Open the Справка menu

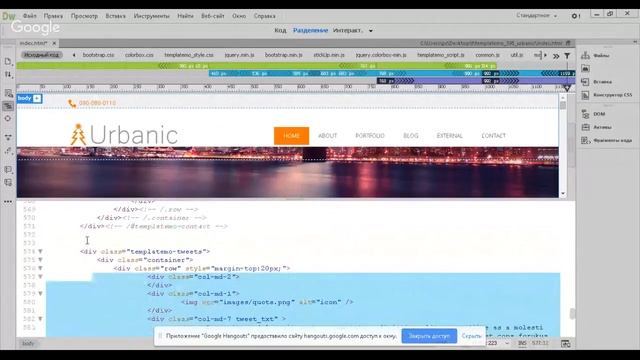tap(264, 16)
